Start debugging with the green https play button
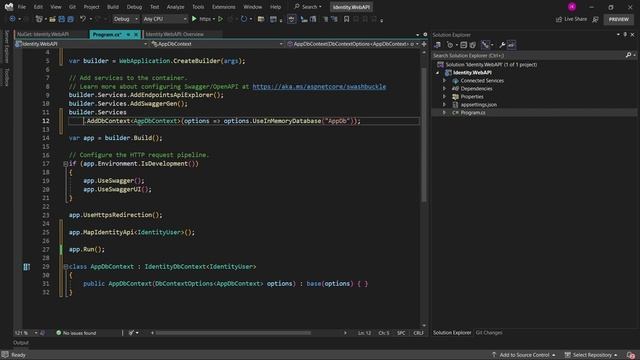Viewport: 640px width, 360px height. 194,19
